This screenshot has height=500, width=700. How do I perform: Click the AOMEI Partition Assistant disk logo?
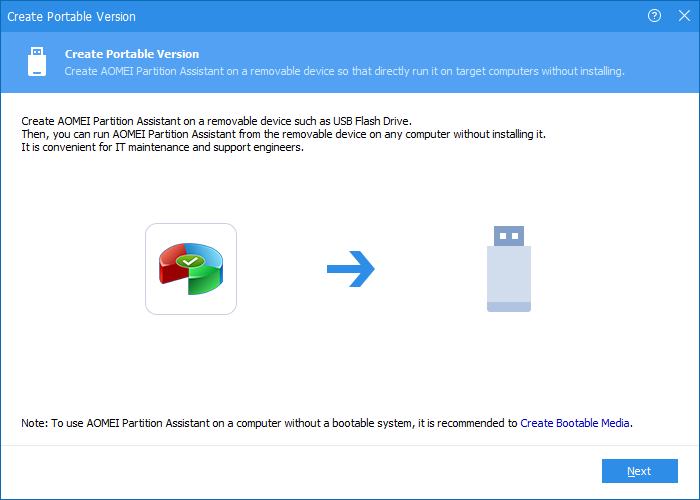coord(191,269)
